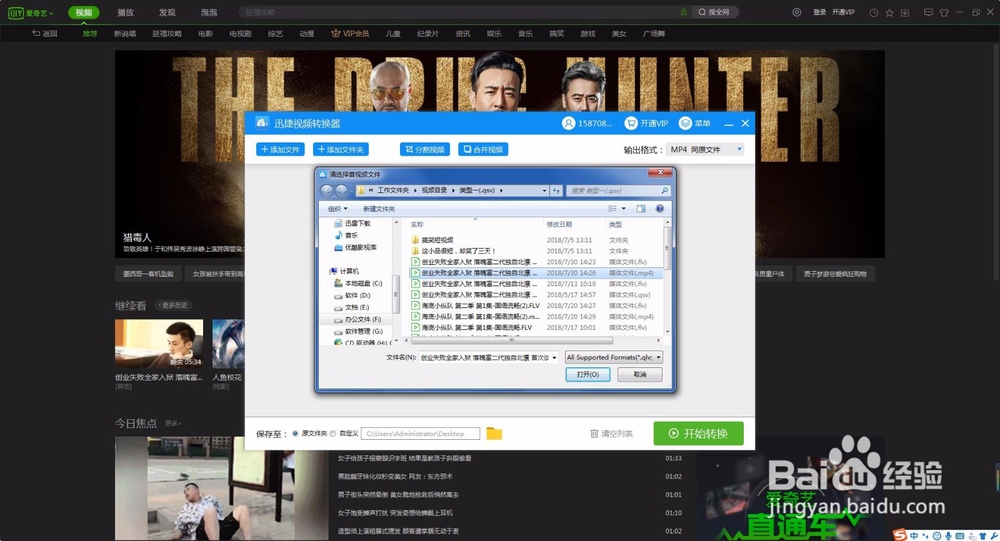Open the 输出格式 MP4 dropdown
The image size is (1000, 541).
705,149
